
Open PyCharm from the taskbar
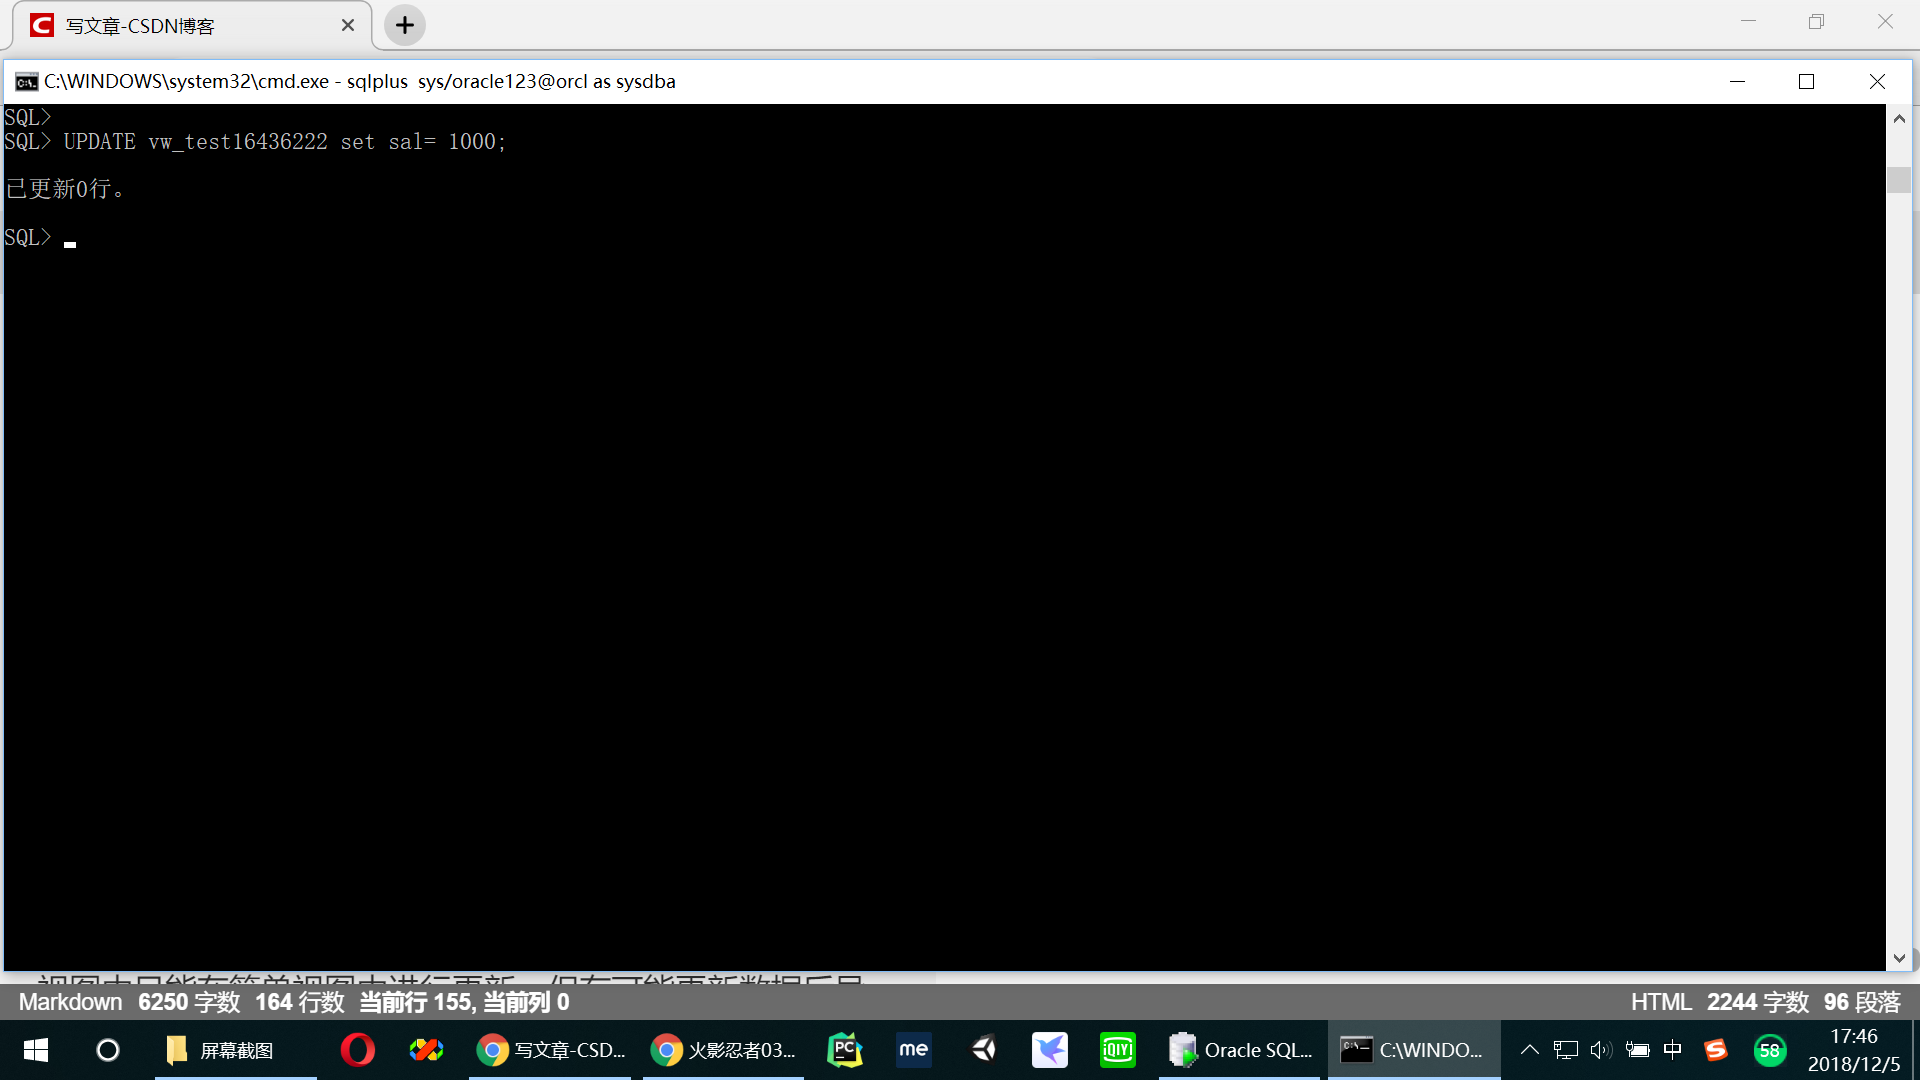click(845, 1050)
